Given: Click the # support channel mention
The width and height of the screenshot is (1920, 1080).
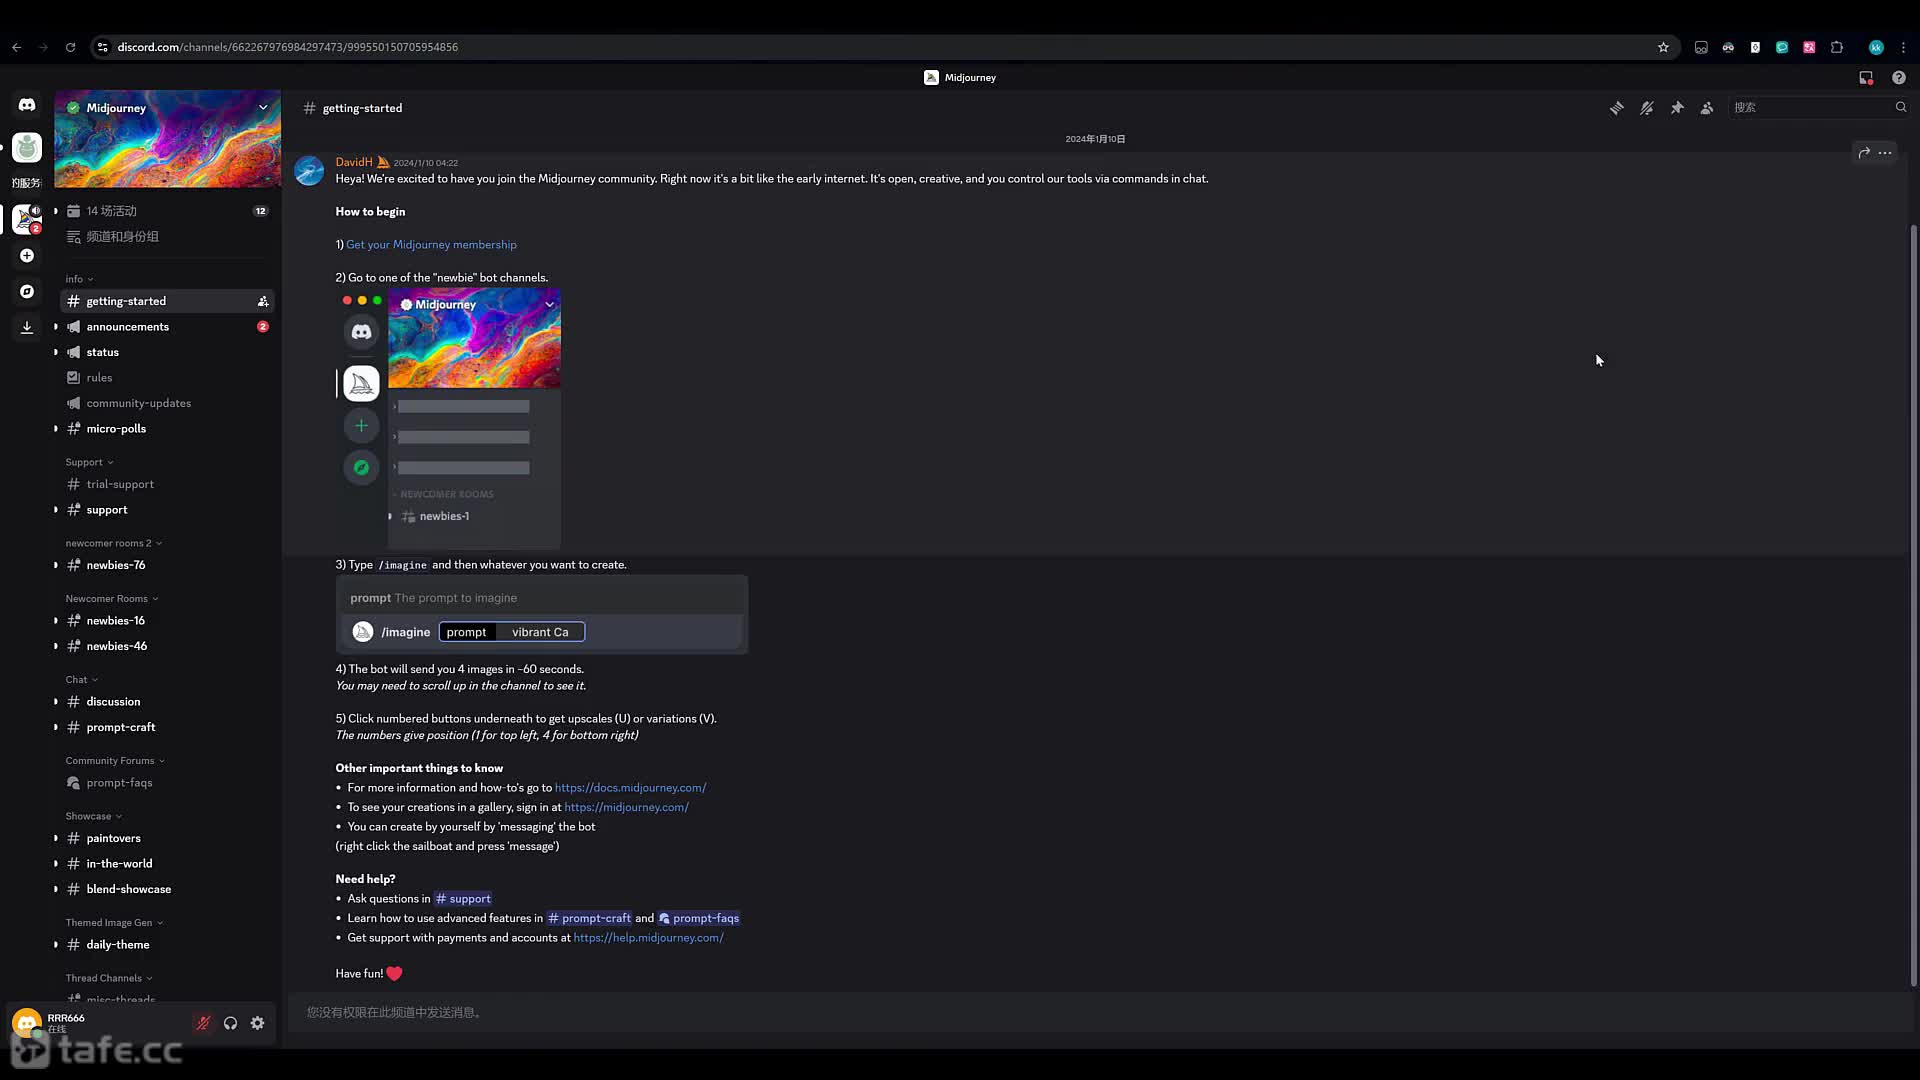Looking at the screenshot, I should pyautogui.click(x=463, y=899).
